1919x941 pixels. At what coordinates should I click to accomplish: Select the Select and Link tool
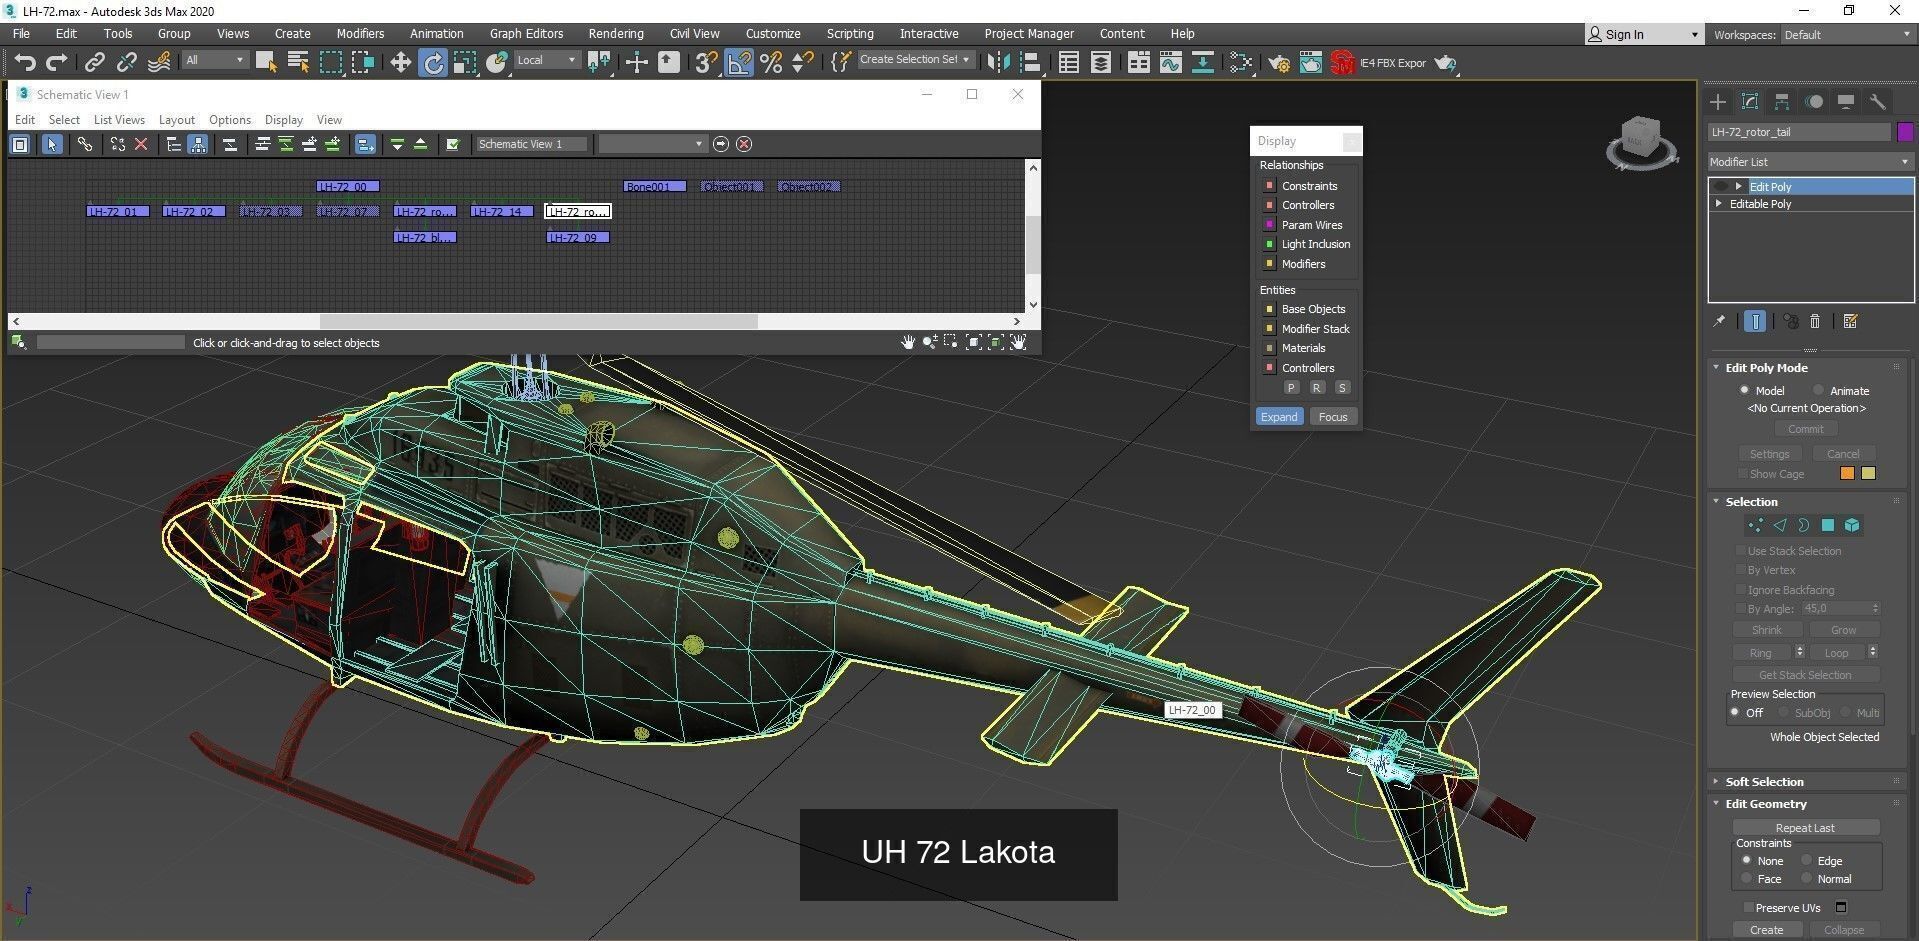(x=94, y=63)
